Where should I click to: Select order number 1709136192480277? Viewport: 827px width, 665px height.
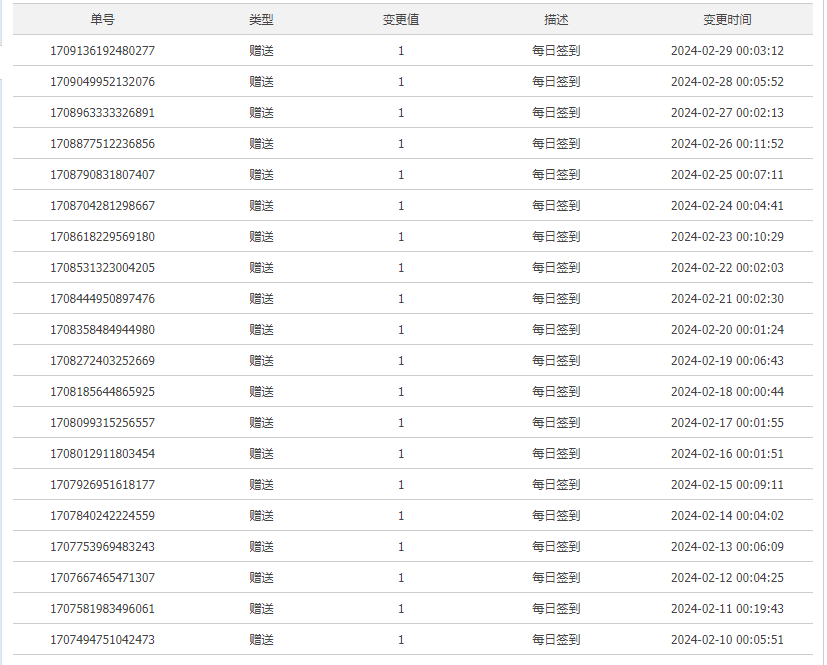102,51
